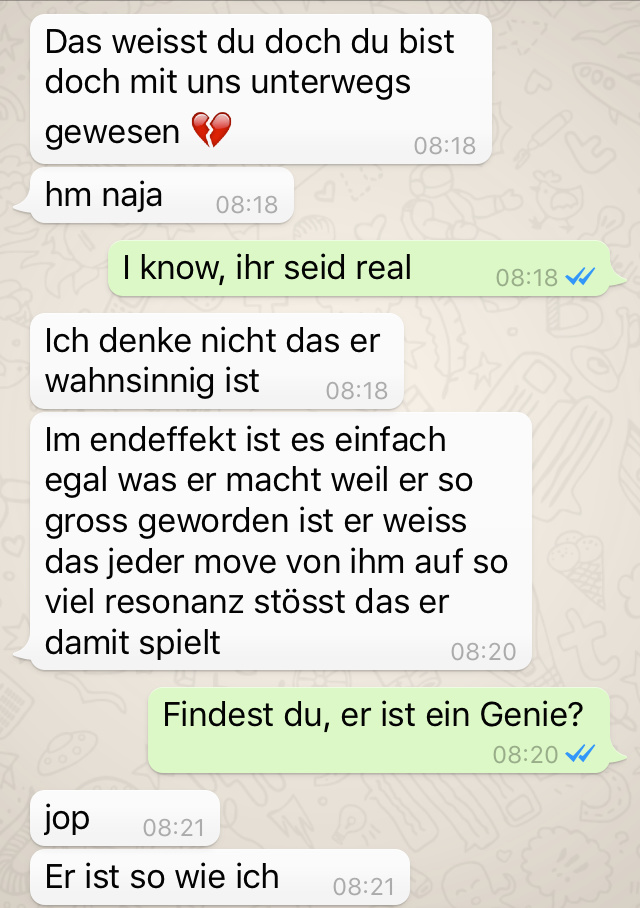
Task: Select the 'Er ist so wie ich' message
Action: tap(220, 878)
